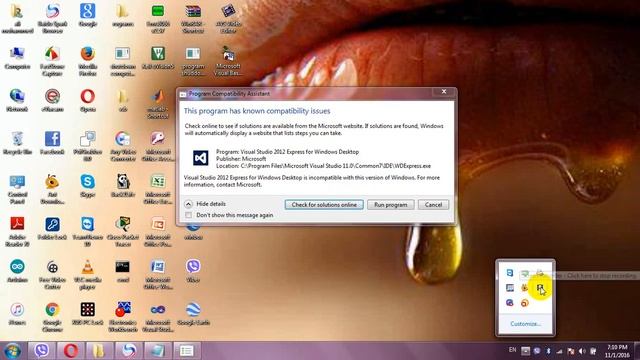Click the Windows Start button

pyautogui.click(x=12, y=351)
